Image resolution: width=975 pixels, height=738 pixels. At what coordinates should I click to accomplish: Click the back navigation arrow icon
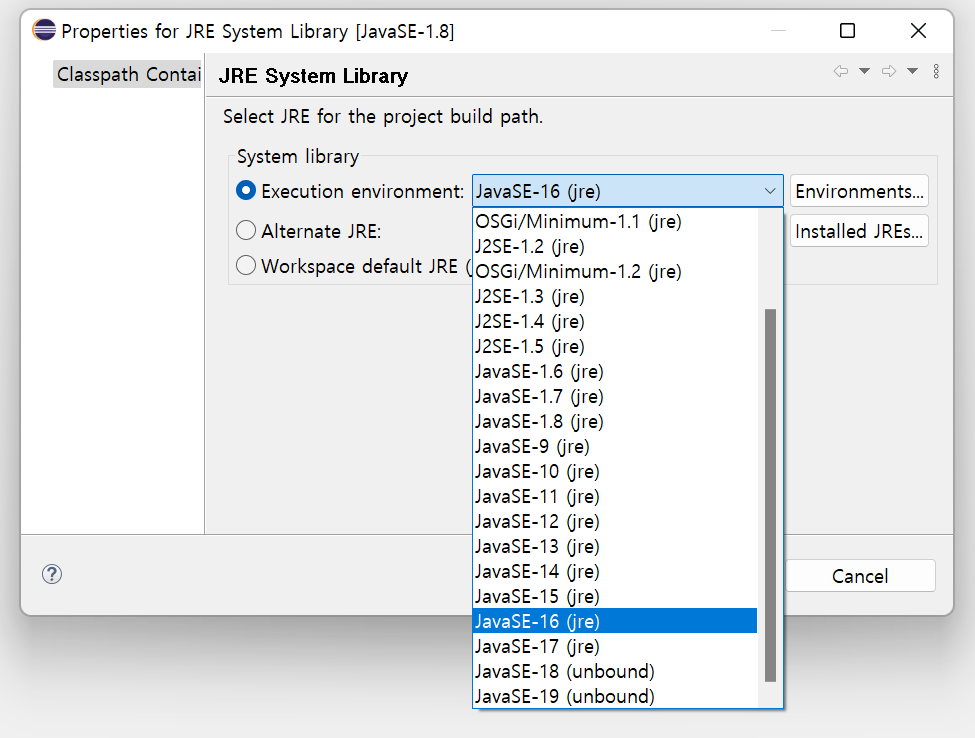point(841,71)
